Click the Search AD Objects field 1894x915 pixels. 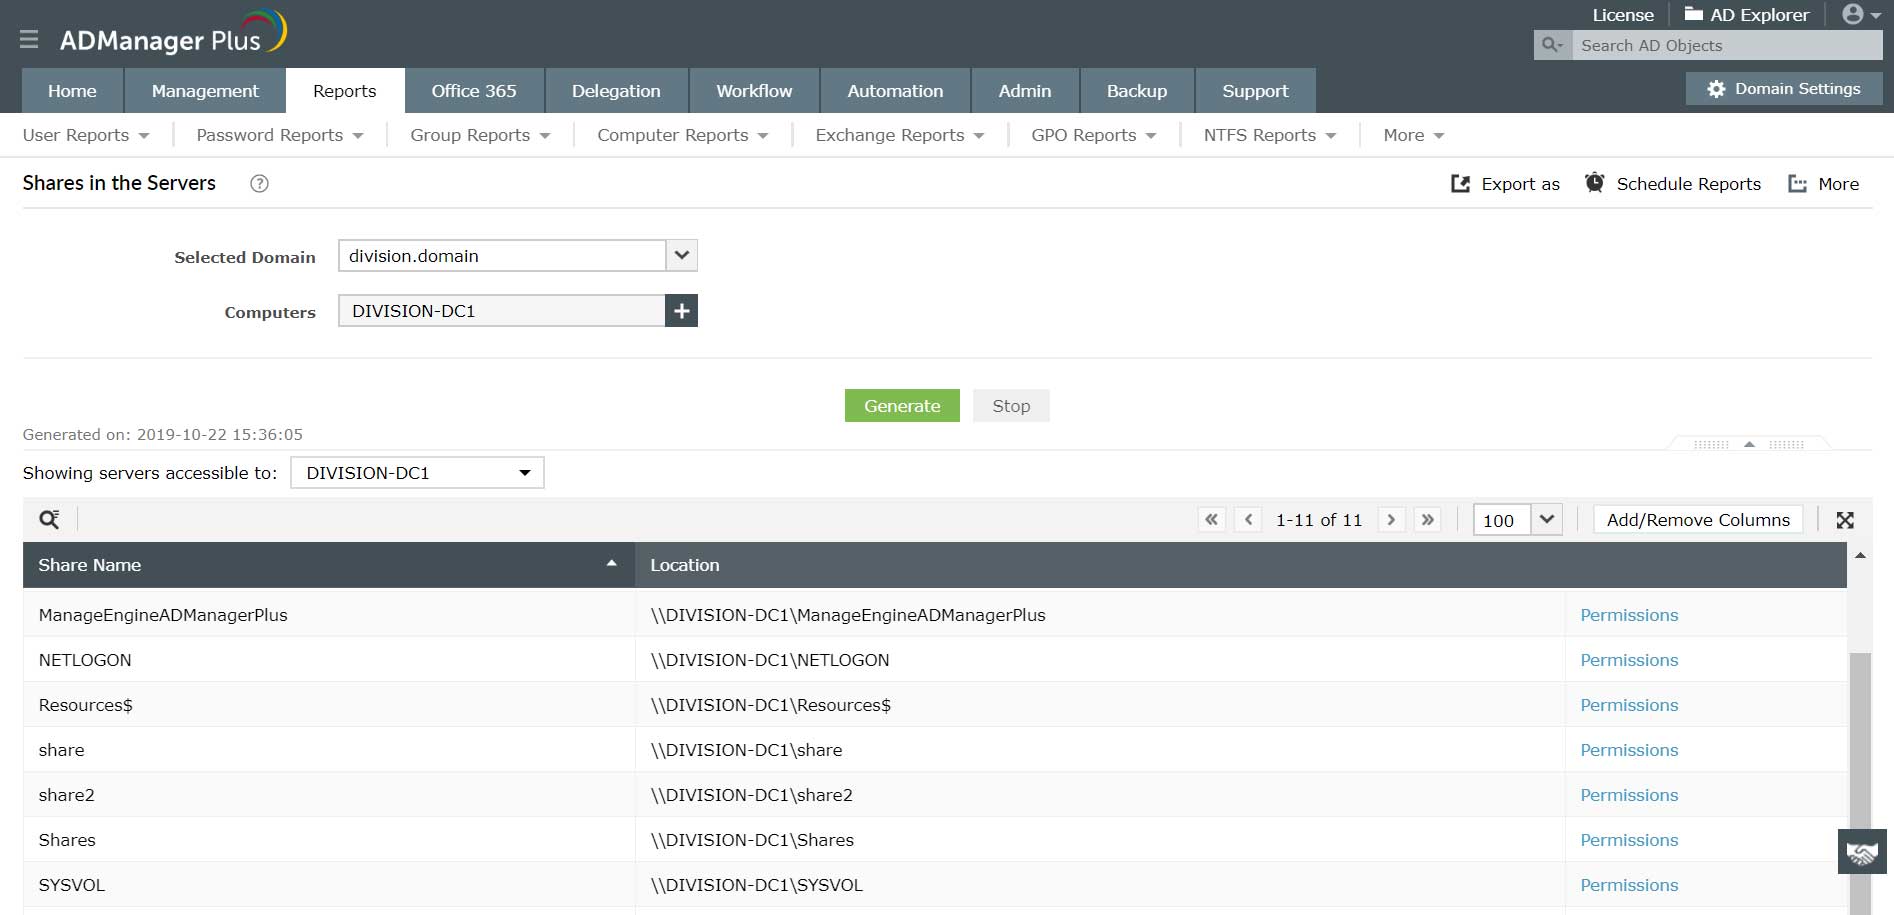click(1727, 45)
